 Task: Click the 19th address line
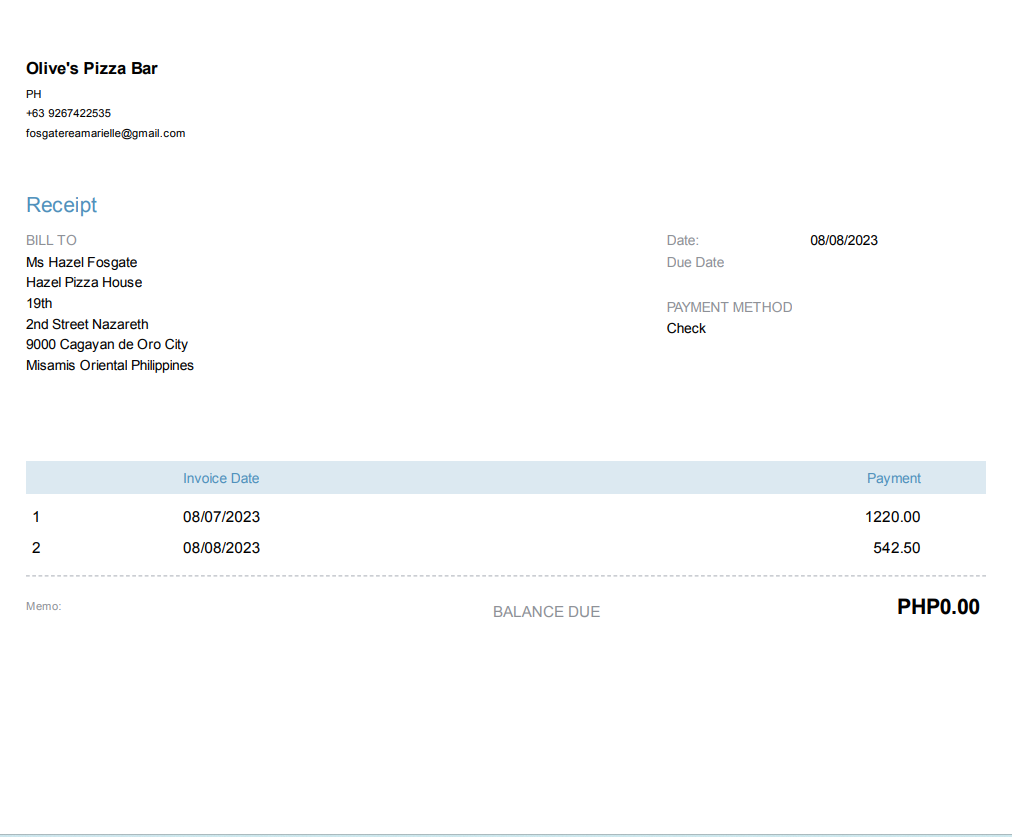(39, 303)
